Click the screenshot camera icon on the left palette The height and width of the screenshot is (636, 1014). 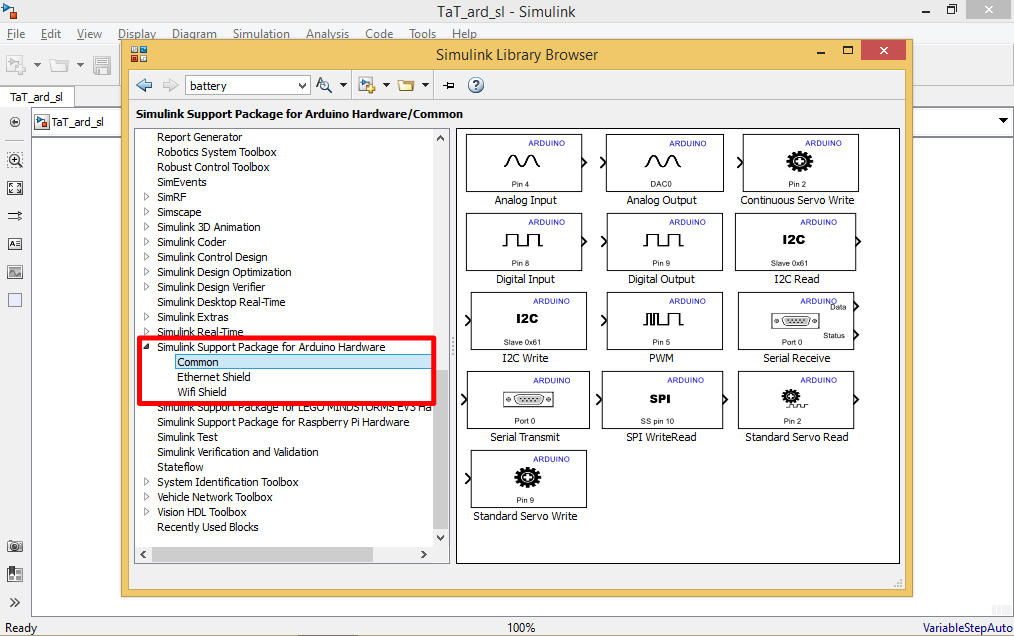[15, 546]
